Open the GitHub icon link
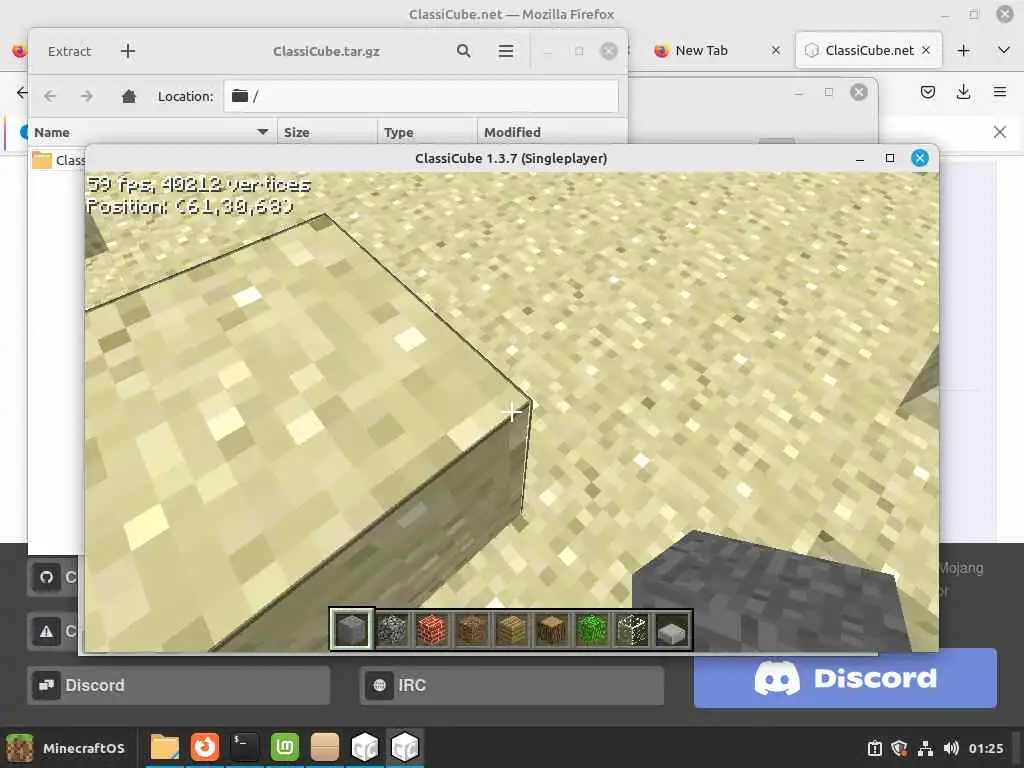 coord(46,577)
